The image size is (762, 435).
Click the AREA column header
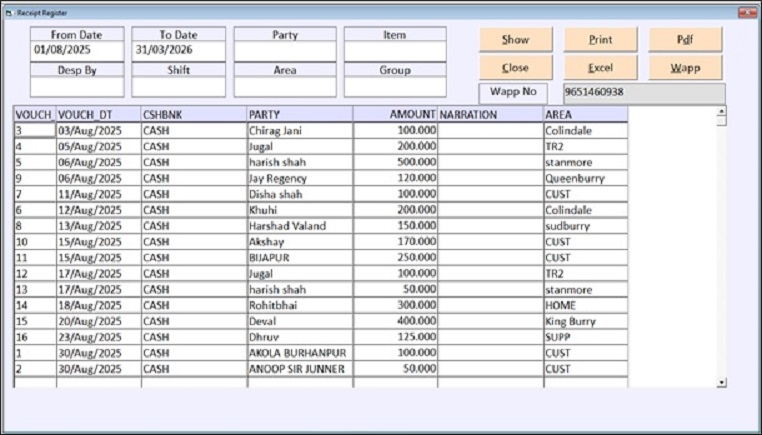[586, 115]
